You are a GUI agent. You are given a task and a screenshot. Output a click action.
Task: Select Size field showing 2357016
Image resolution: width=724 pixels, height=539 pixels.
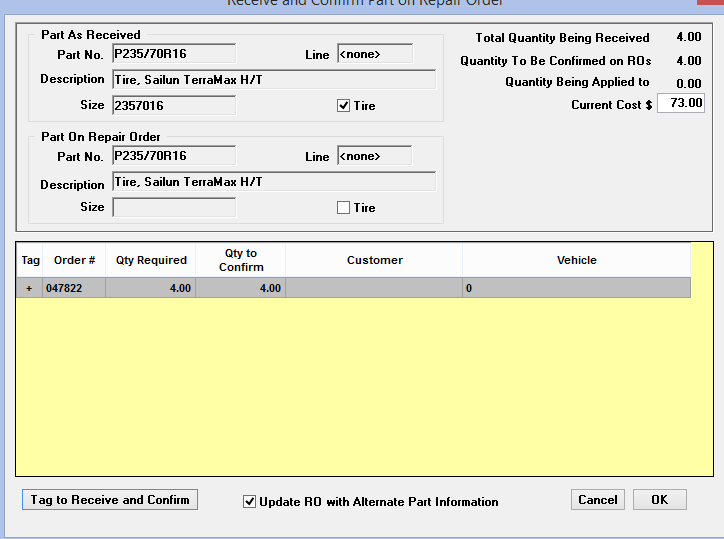coord(174,105)
